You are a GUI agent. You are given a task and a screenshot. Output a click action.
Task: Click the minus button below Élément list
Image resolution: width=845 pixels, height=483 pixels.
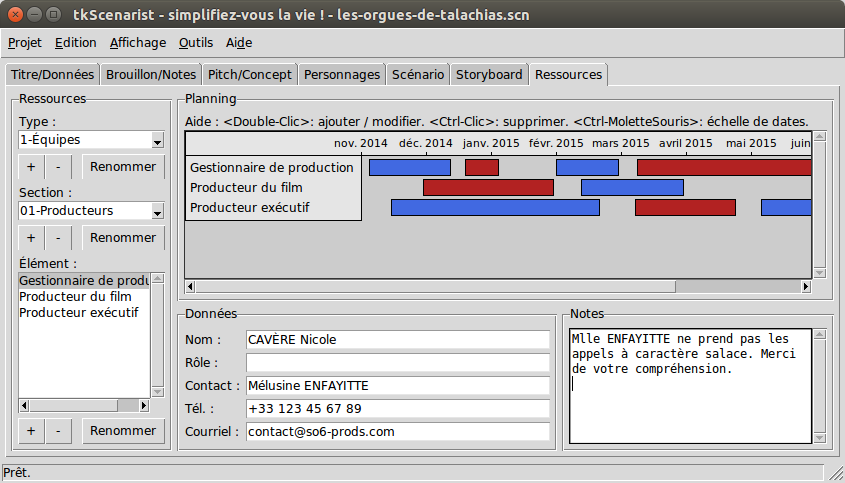click(x=58, y=431)
